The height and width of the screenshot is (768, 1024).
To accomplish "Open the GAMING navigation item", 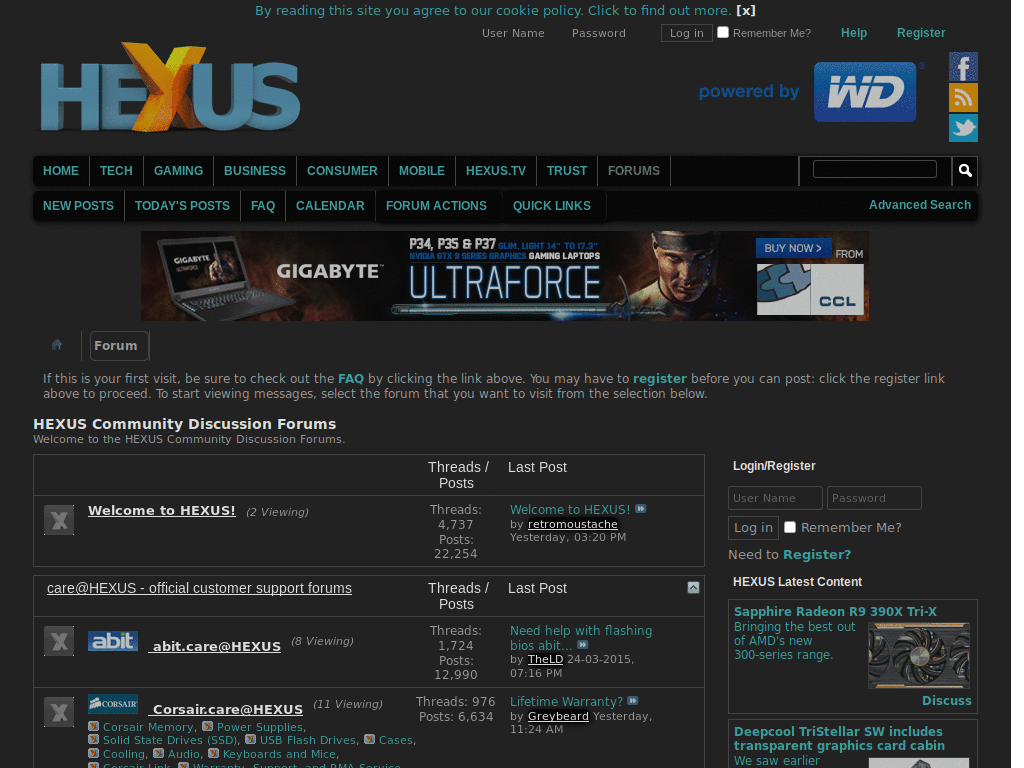I will [x=180, y=173].
